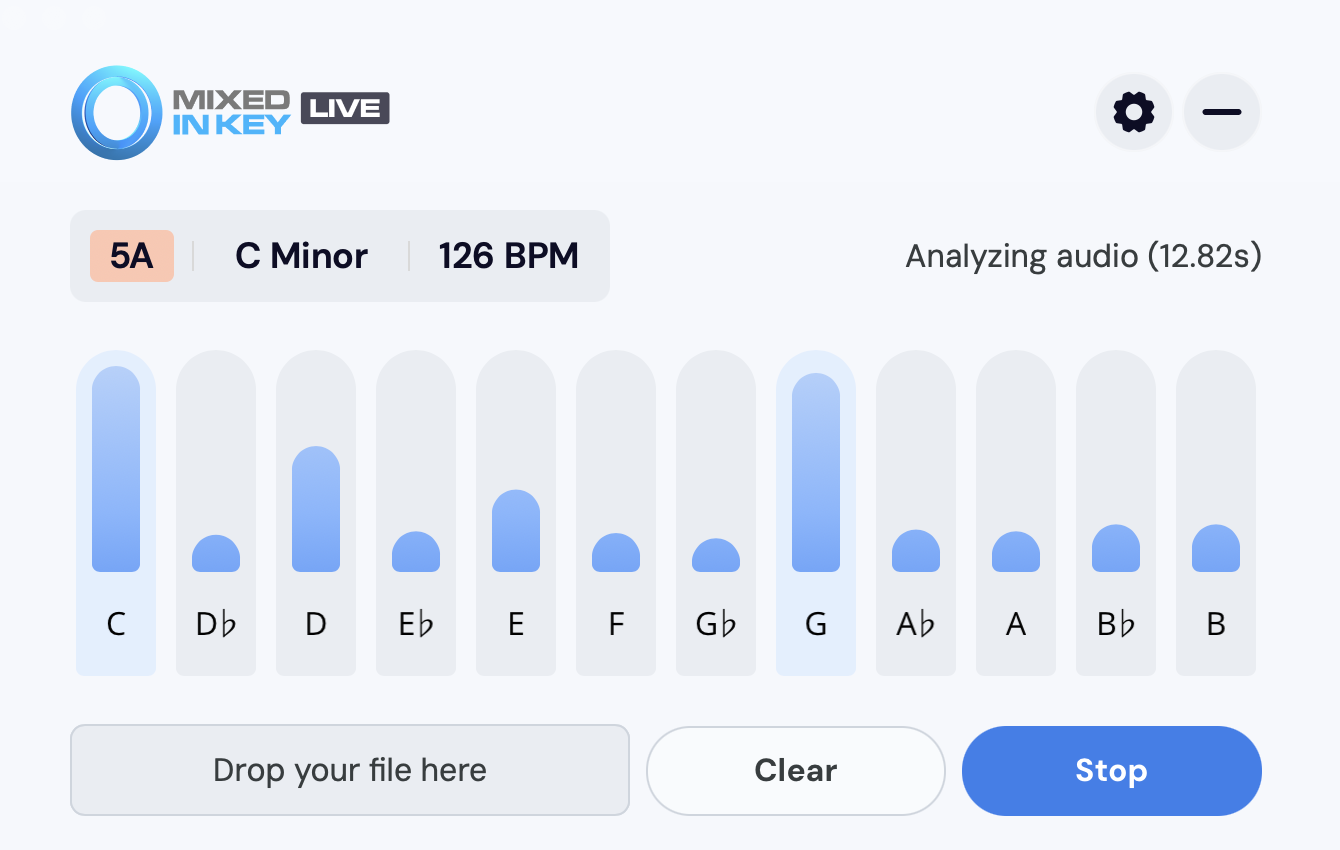Click the F note column
The height and width of the screenshot is (850, 1340).
click(x=616, y=512)
